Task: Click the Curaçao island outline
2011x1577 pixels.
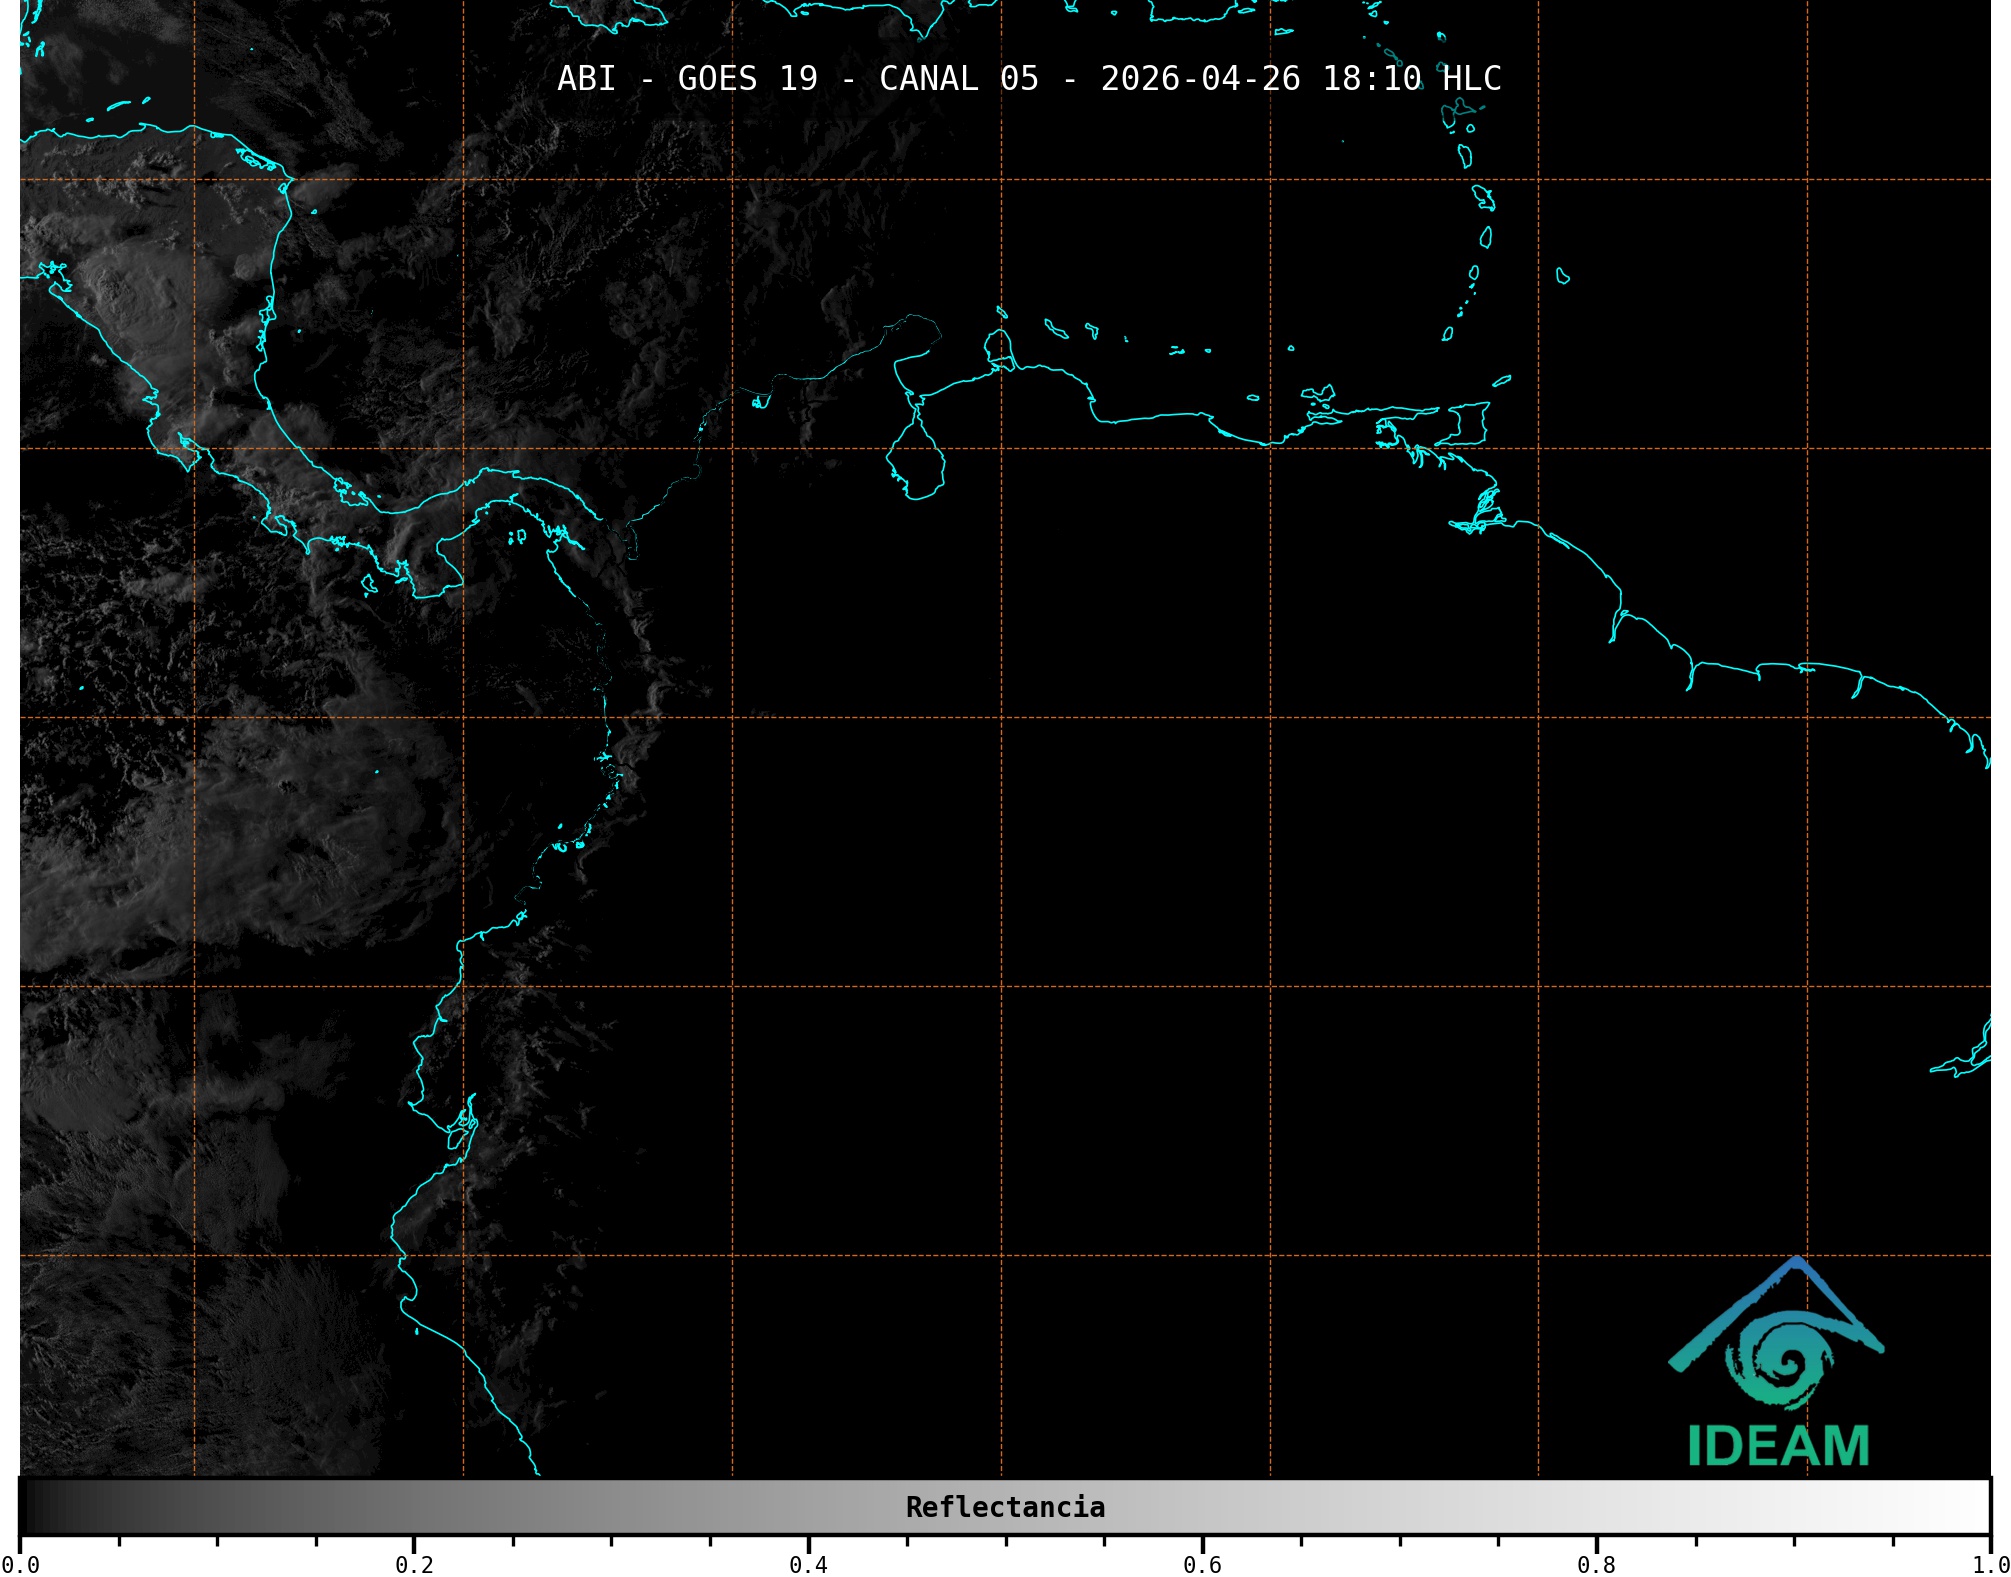Action: [1056, 328]
